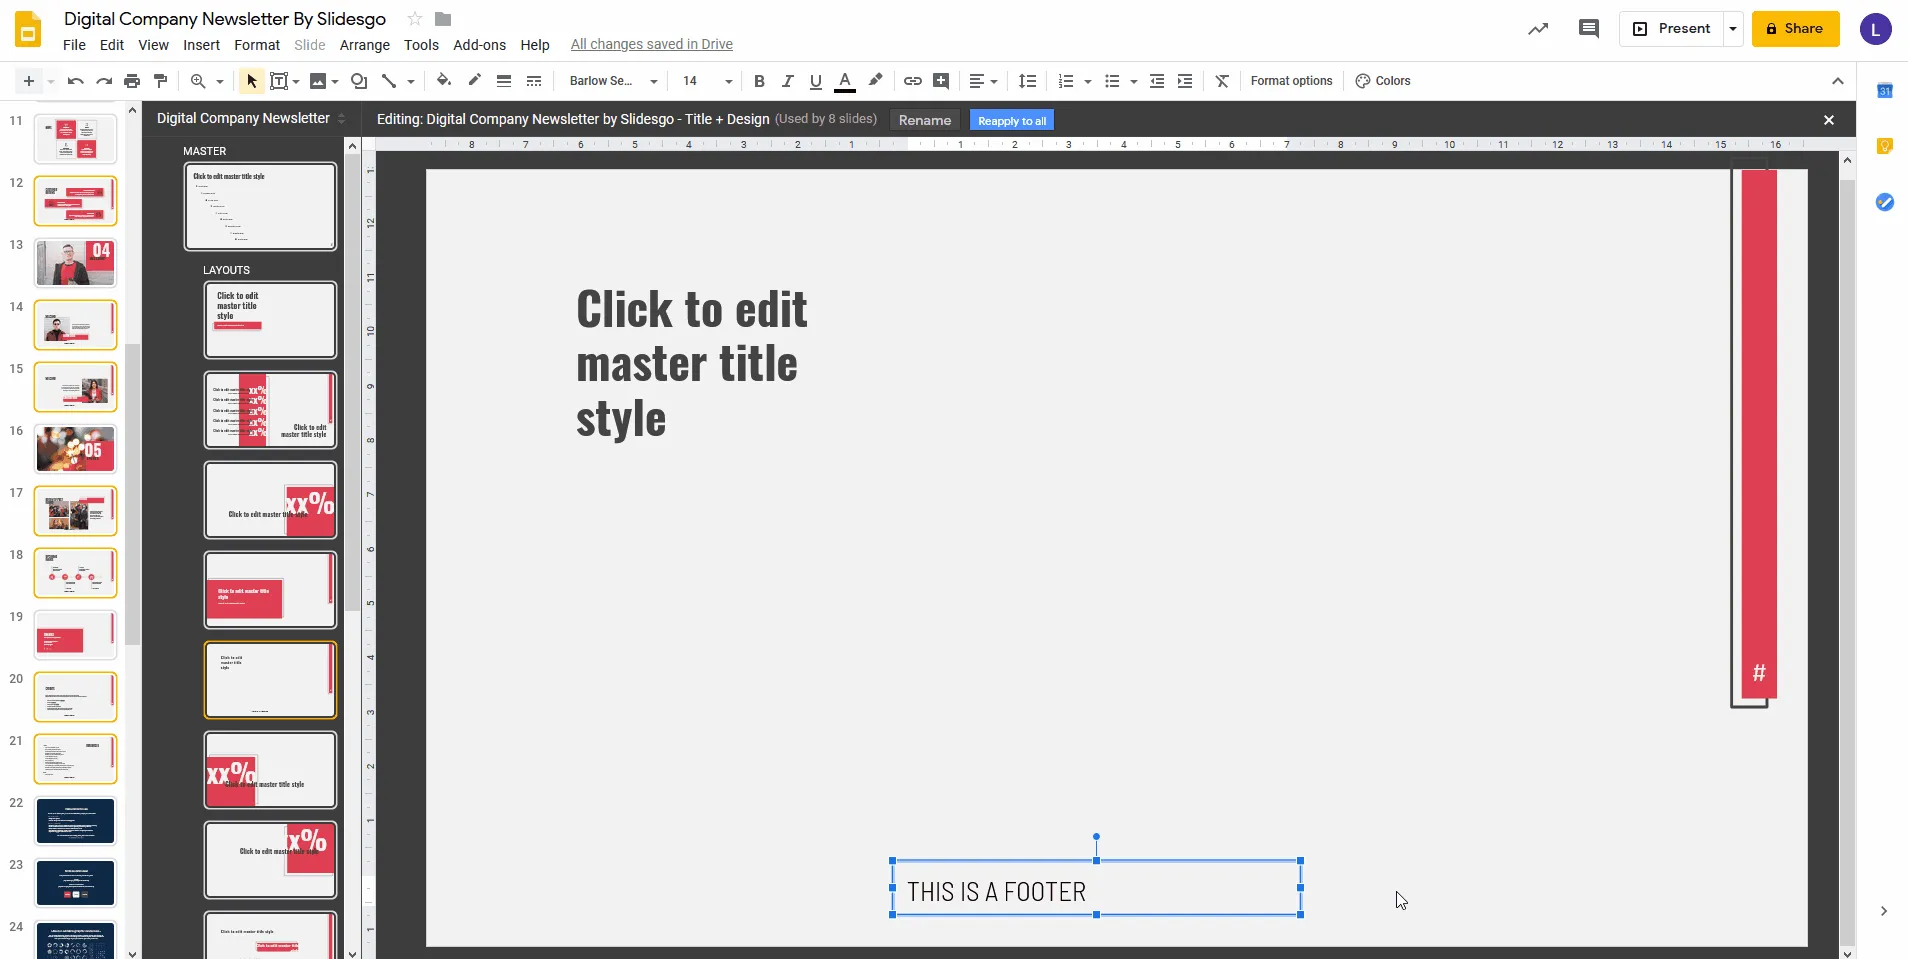Select the Paint format tool

[160, 81]
